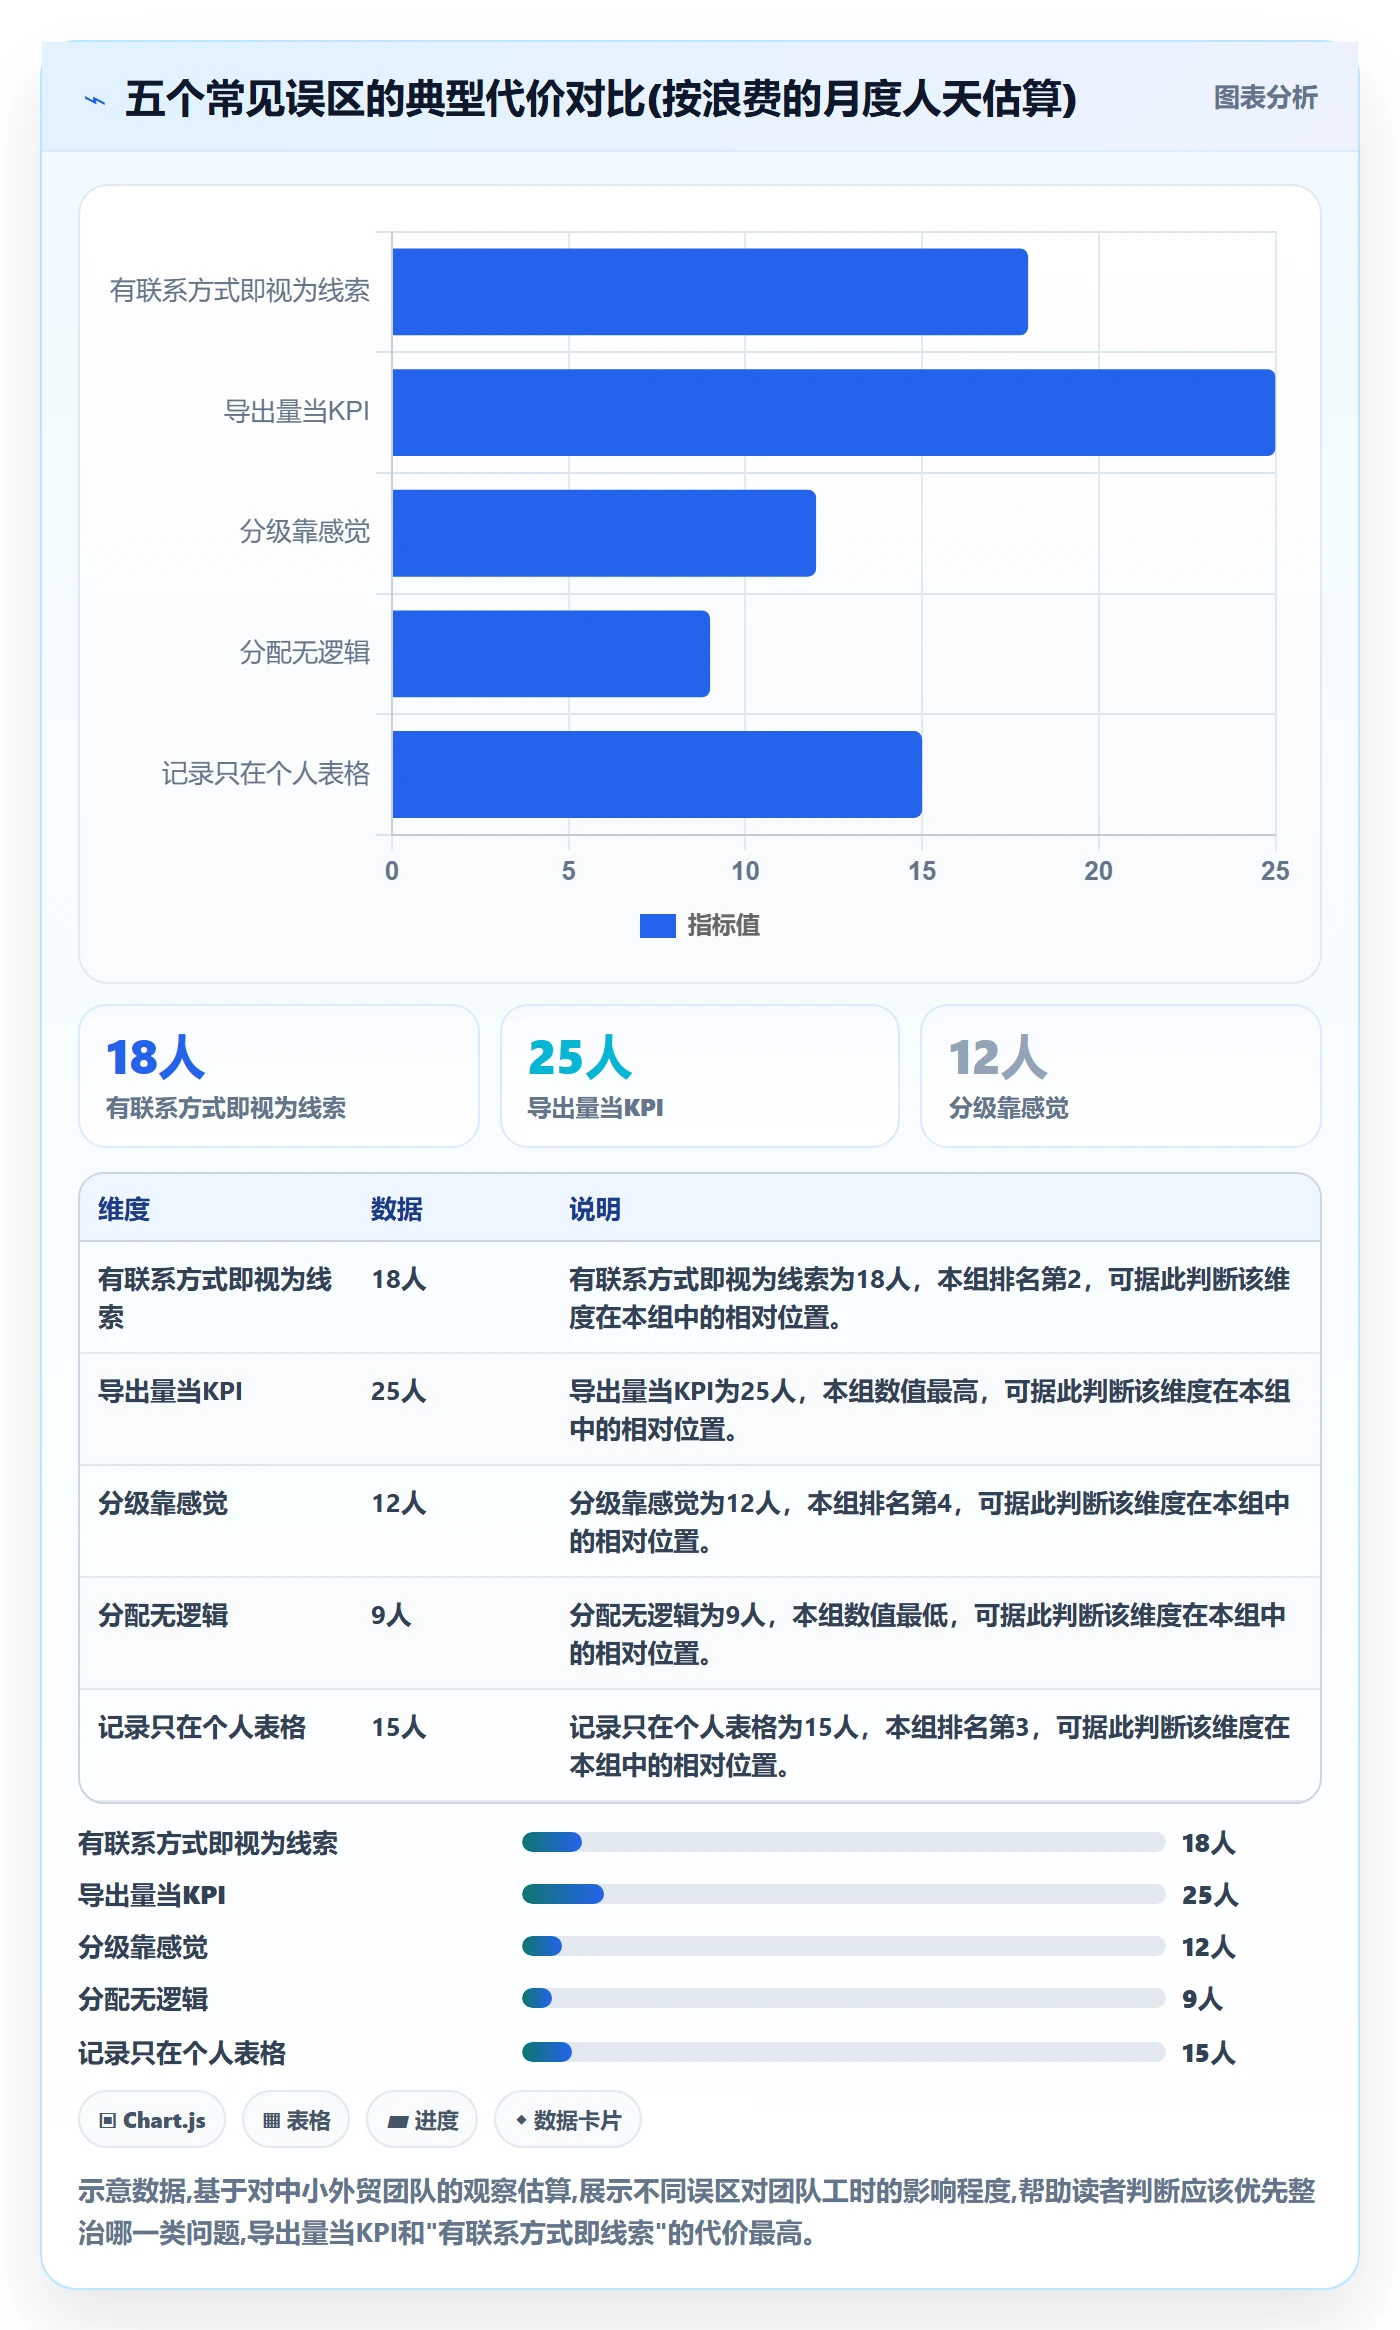Image resolution: width=1400 pixels, height=2330 pixels.
Task: Click the 15 label on chart x-axis
Action: click(922, 871)
